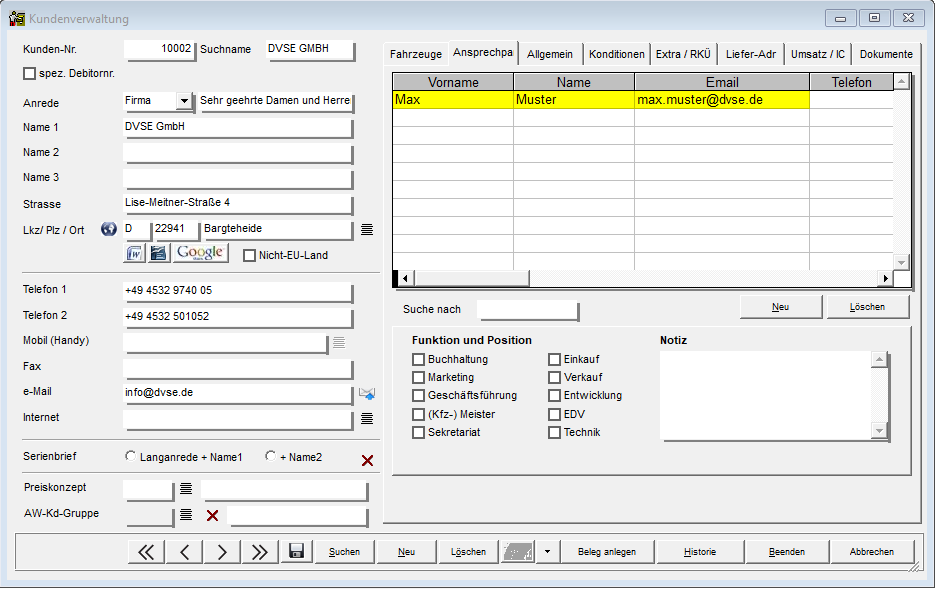Switch to the Fahrzeuge tab
This screenshot has height=589, width=935.
point(416,54)
